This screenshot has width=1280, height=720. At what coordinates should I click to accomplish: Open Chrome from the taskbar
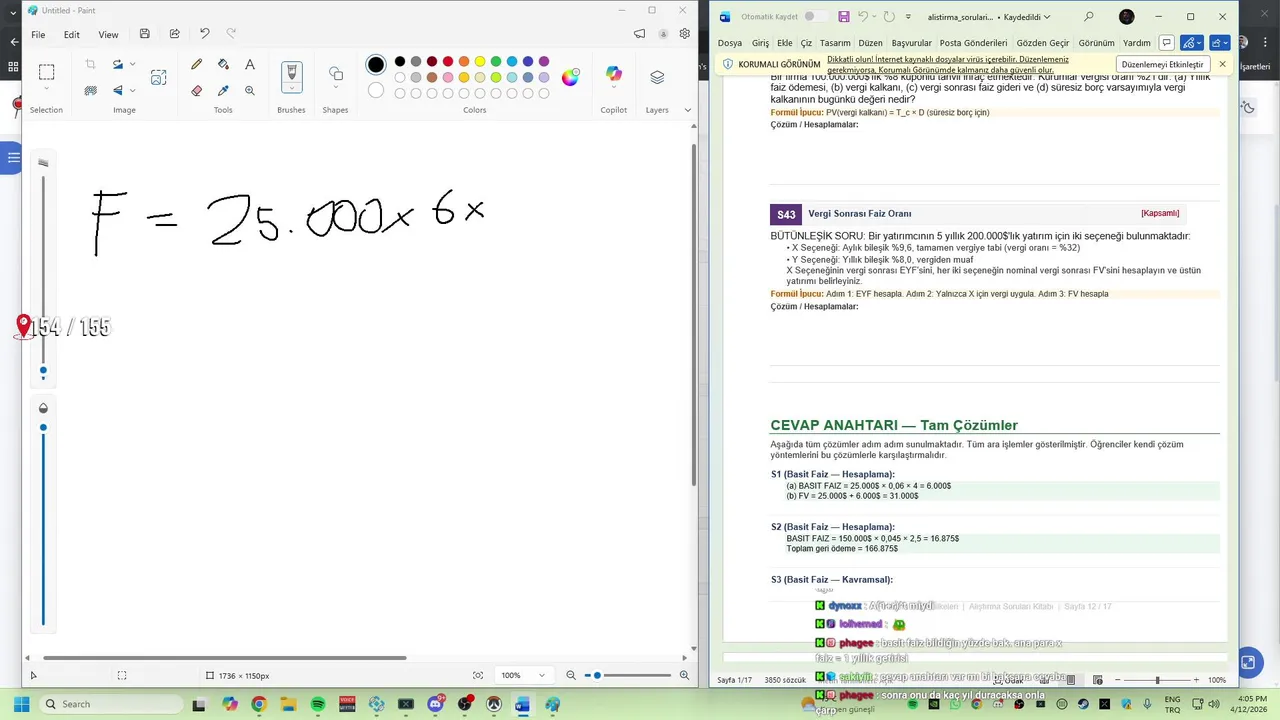(259, 704)
